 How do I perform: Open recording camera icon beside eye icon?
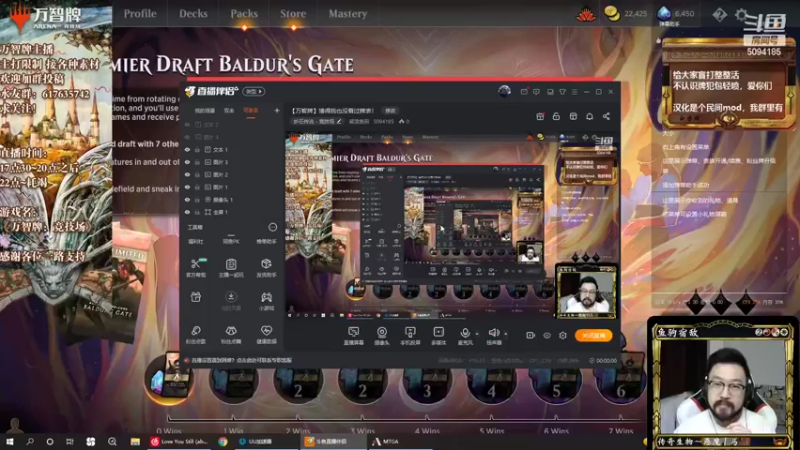(x=530, y=335)
